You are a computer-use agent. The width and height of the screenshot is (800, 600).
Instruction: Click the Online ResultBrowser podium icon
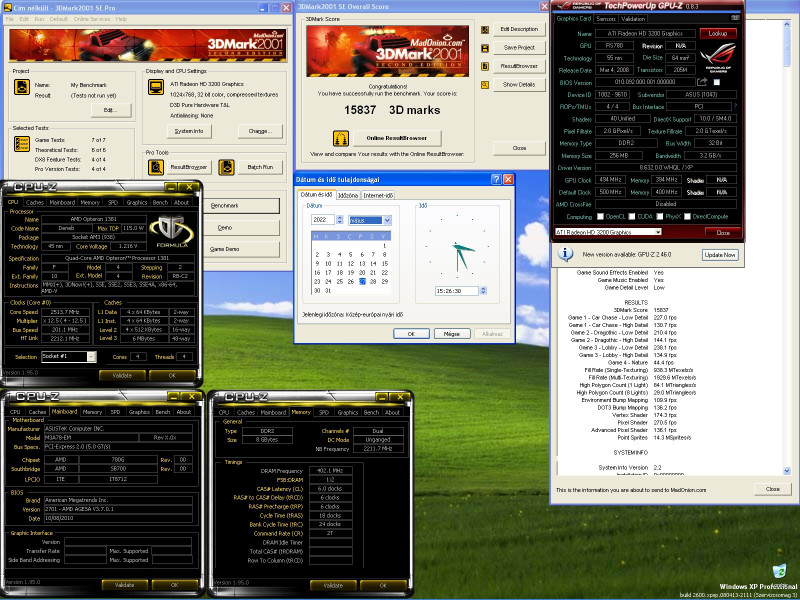point(341,138)
